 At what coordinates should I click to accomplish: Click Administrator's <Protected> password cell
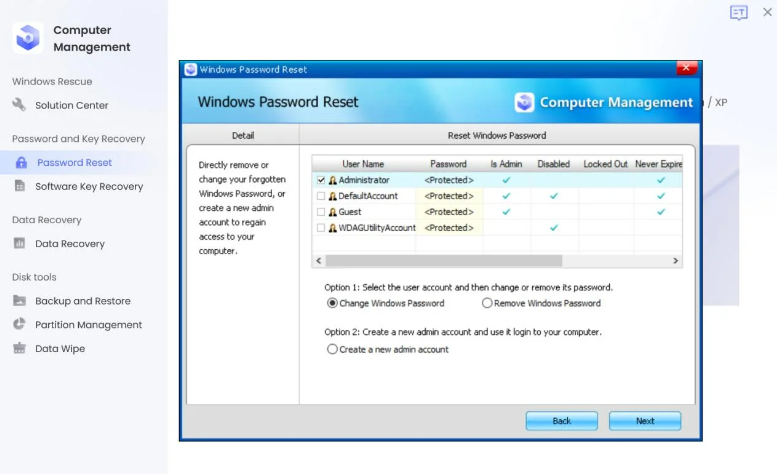[x=449, y=180]
